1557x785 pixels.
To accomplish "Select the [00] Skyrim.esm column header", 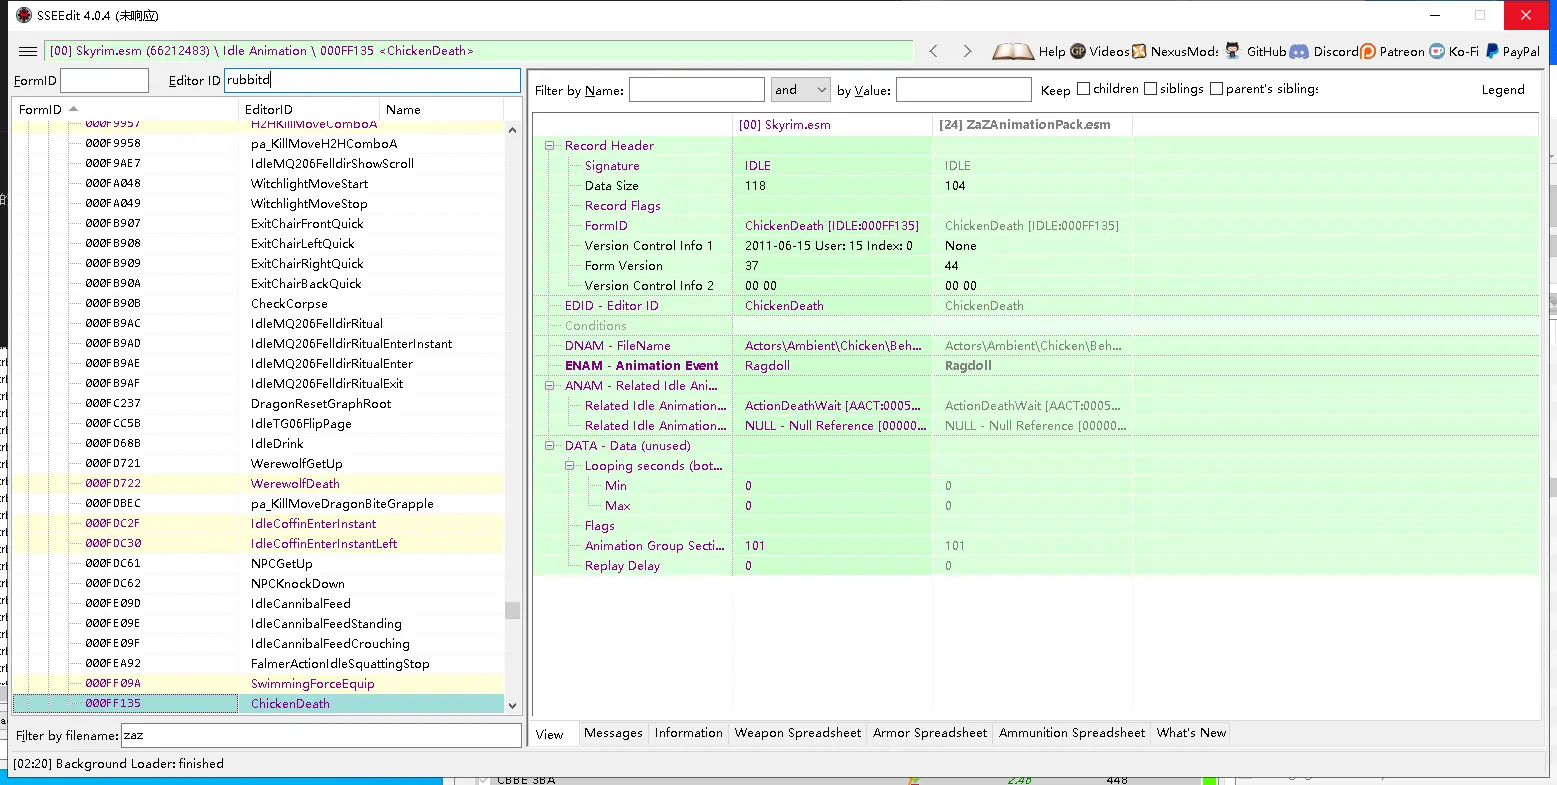I will pyautogui.click(x=832, y=125).
